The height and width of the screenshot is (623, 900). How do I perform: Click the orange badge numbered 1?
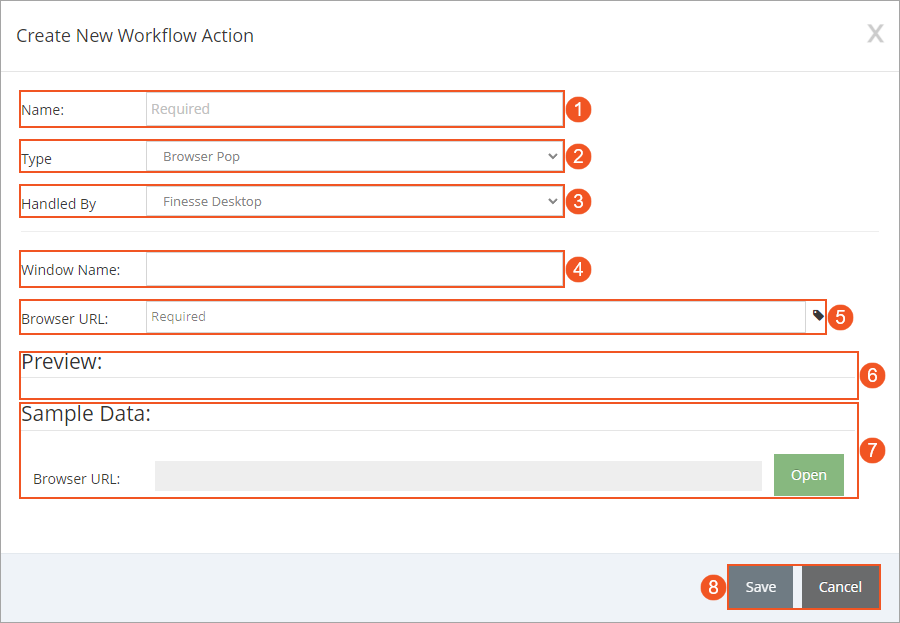coord(578,109)
